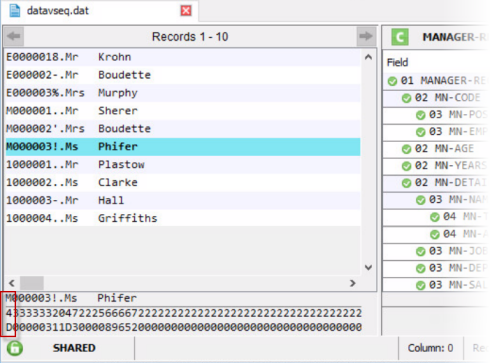Select the 03 MN-NA field
490x363 pixels.
[437, 200]
